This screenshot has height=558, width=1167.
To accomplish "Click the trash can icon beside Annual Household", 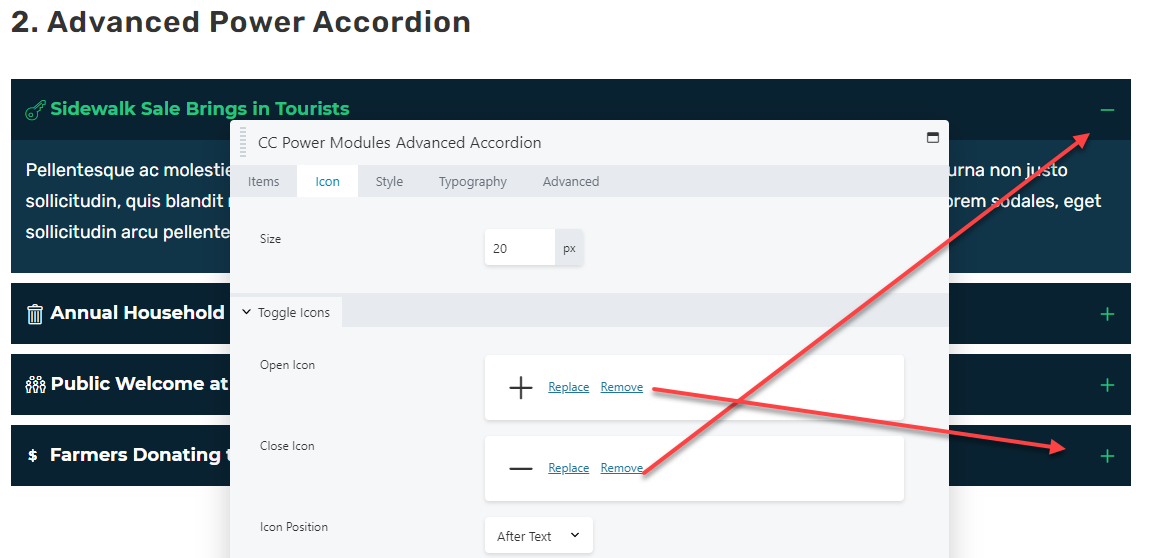I will click(35, 314).
